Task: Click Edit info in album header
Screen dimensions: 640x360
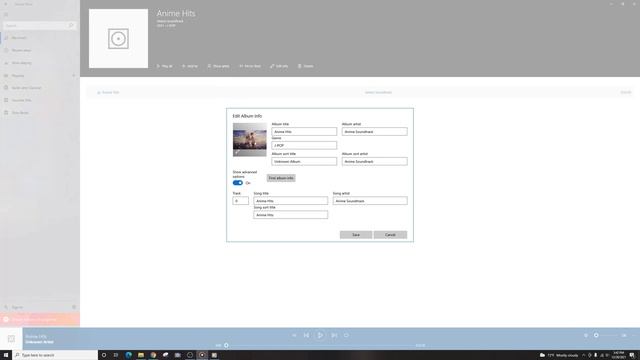Action: (279, 66)
